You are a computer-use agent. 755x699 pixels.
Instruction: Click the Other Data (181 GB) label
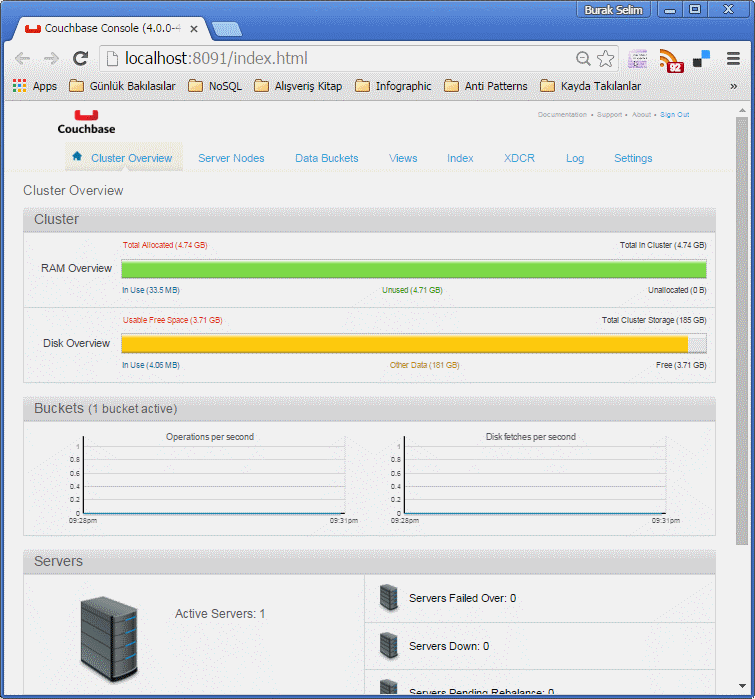424,365
